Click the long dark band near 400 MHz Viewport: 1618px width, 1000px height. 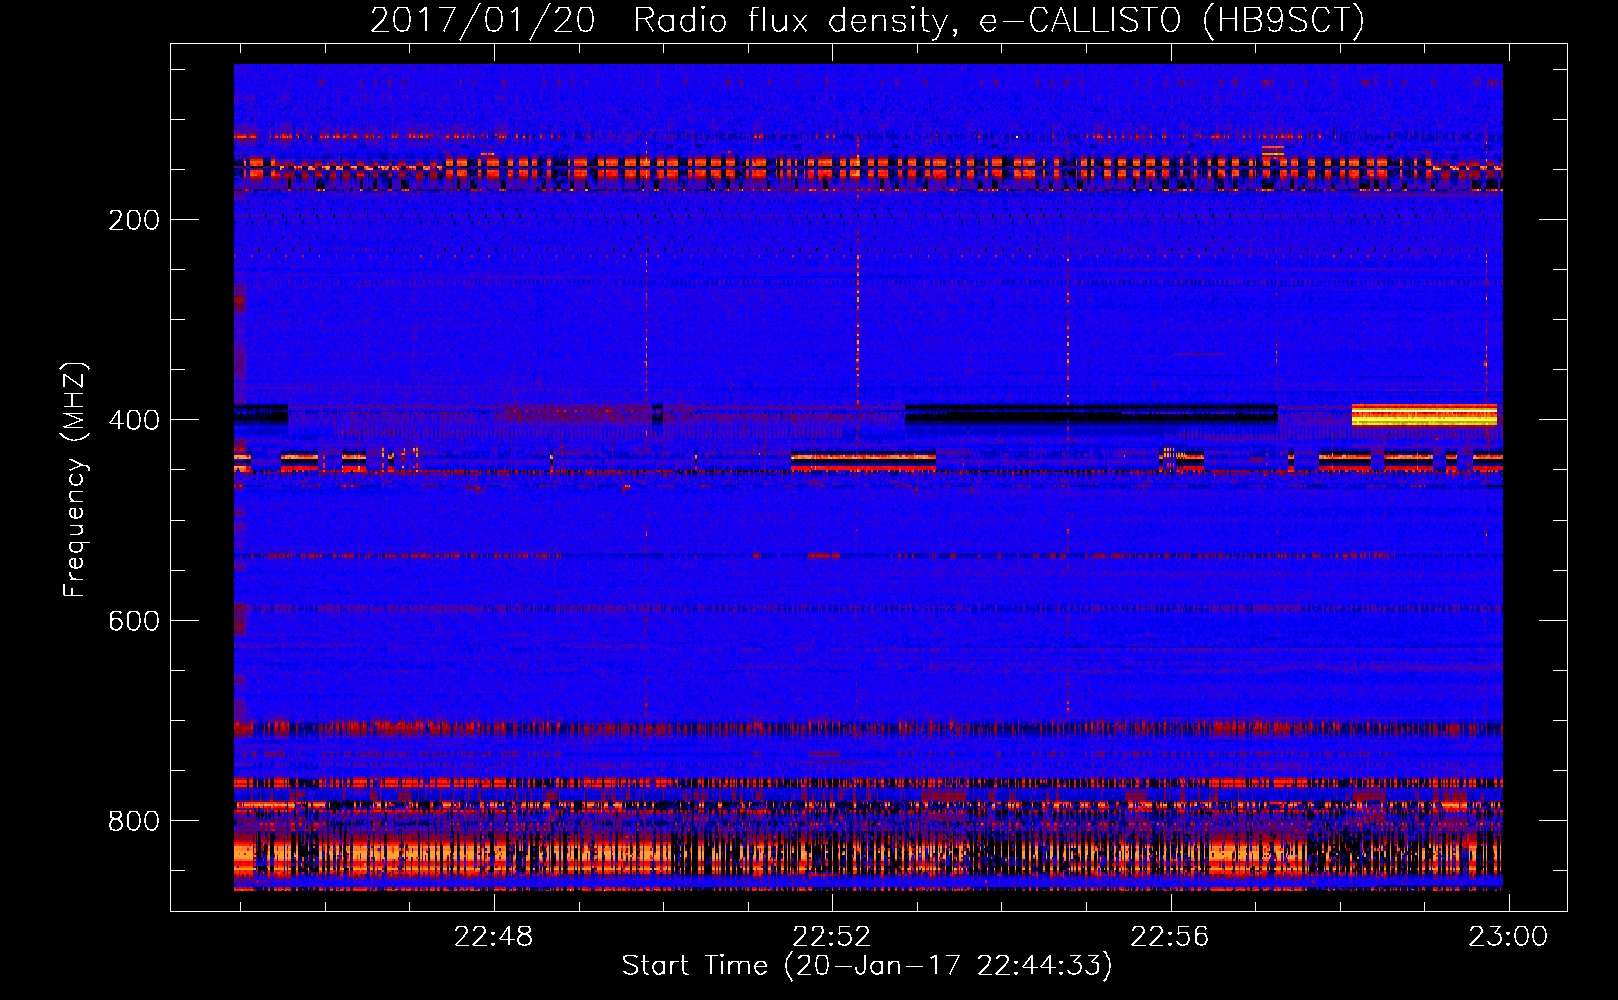click(x=1091, y=413)
